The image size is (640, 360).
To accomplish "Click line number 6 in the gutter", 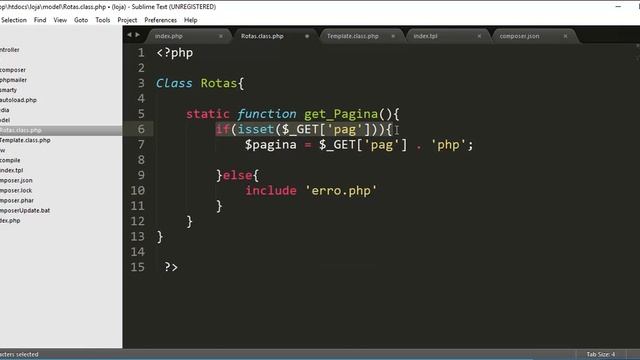I will [141, 129].
